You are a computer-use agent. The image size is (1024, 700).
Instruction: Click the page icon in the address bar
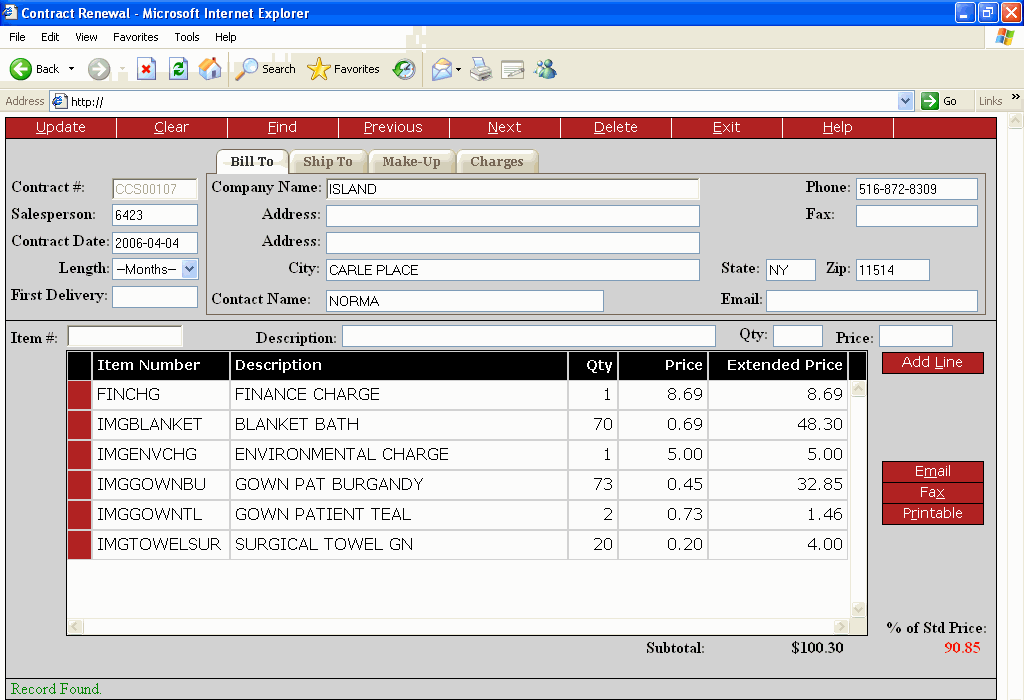(x=59, y=101)
